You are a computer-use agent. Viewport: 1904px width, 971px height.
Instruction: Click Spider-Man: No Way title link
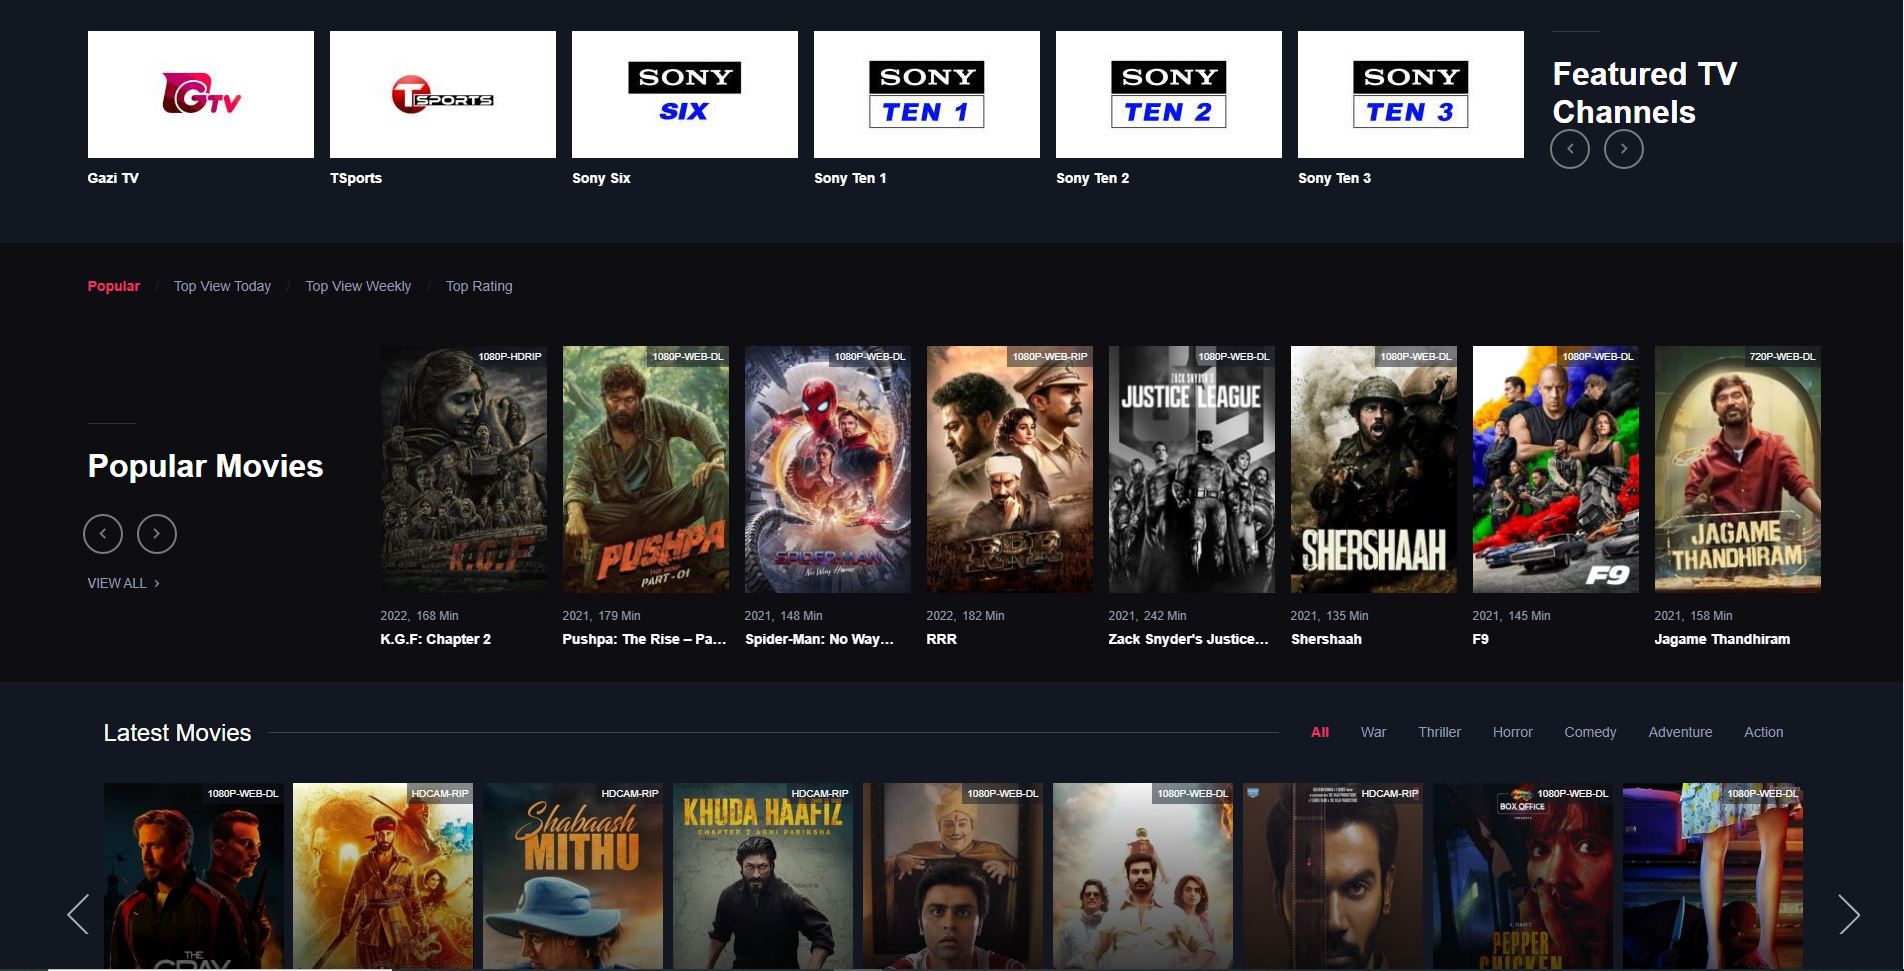click(x=819, y=639)
